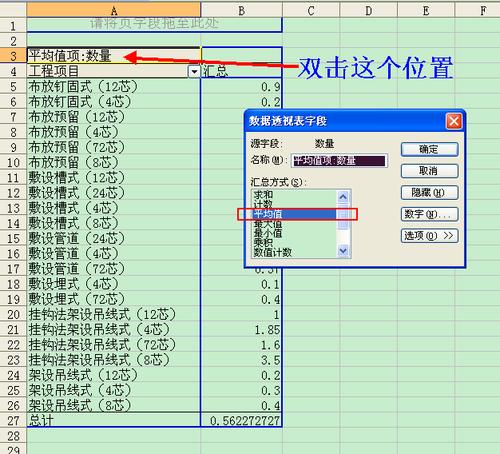Click the summary list scroll-down arrow
Image resolution: width=500 pixels, height=454 pixels.
tap(343, 251)
